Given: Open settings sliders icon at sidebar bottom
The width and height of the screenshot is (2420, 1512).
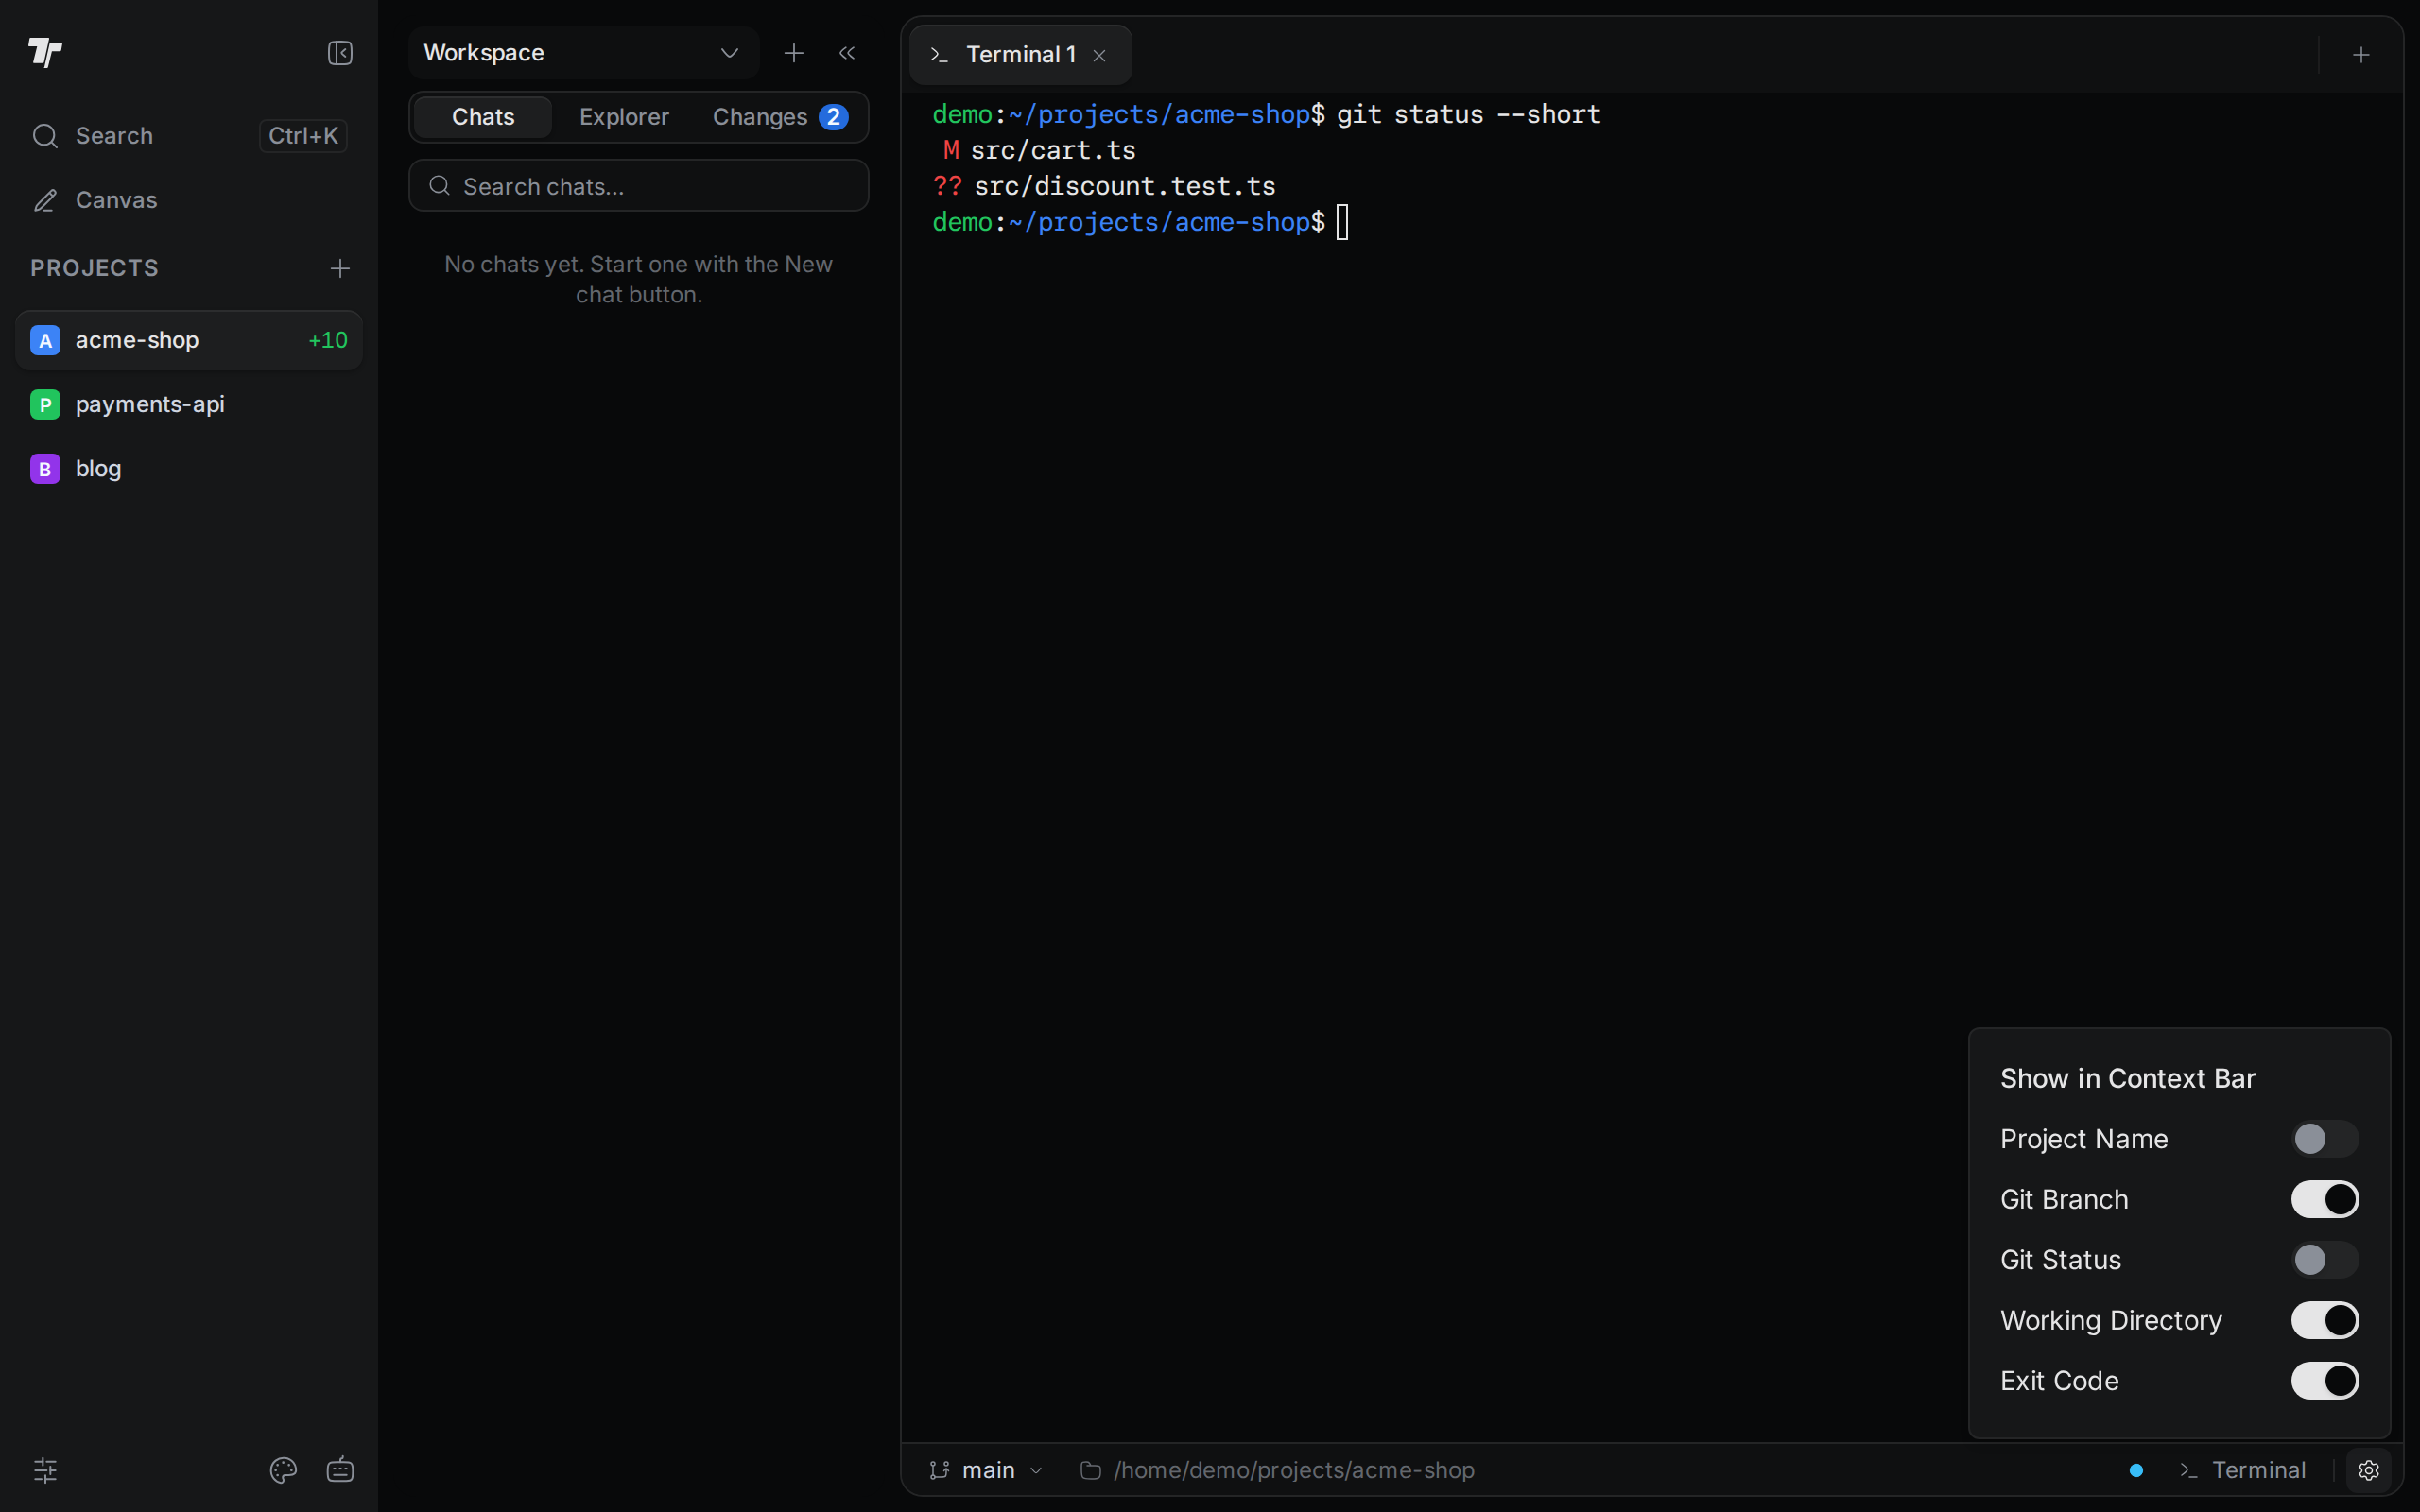Looking at the screenshot, I should point(46,1469).
